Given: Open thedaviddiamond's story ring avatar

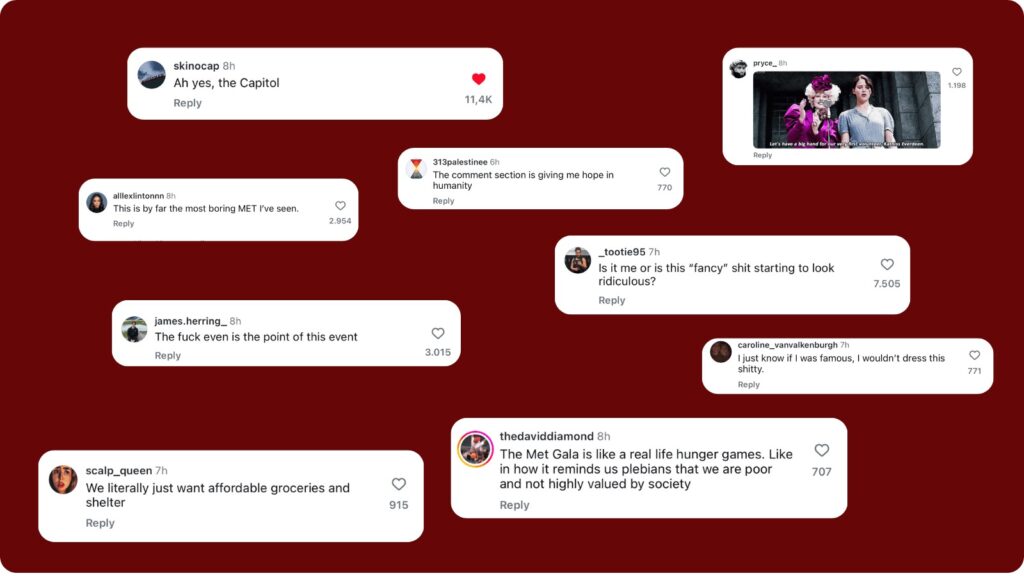Looking at the screenshot, I should pos(475,449).
